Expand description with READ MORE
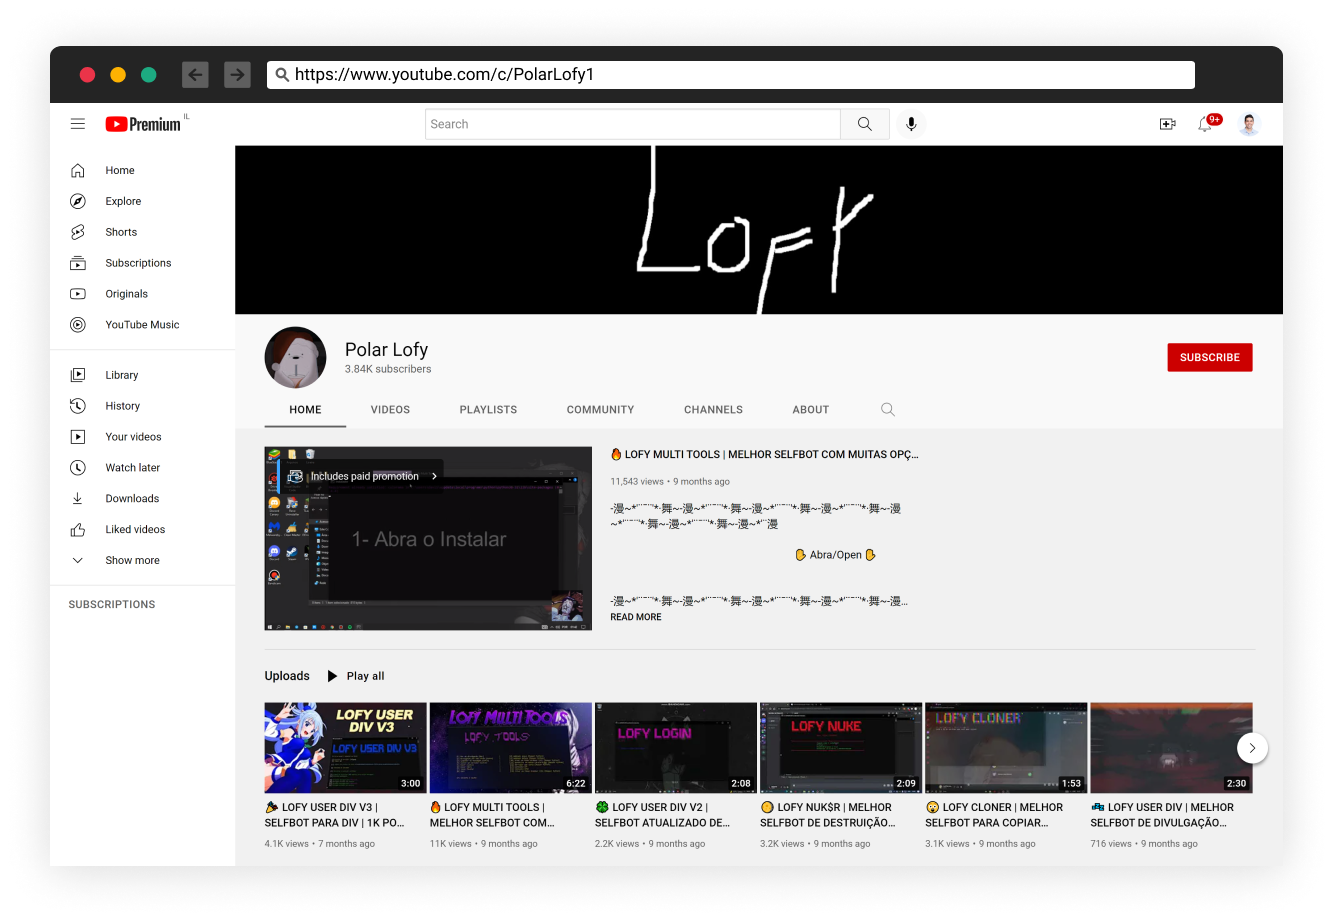The width and height of the screenshot is (1333, 920). (x=636, y=617)
